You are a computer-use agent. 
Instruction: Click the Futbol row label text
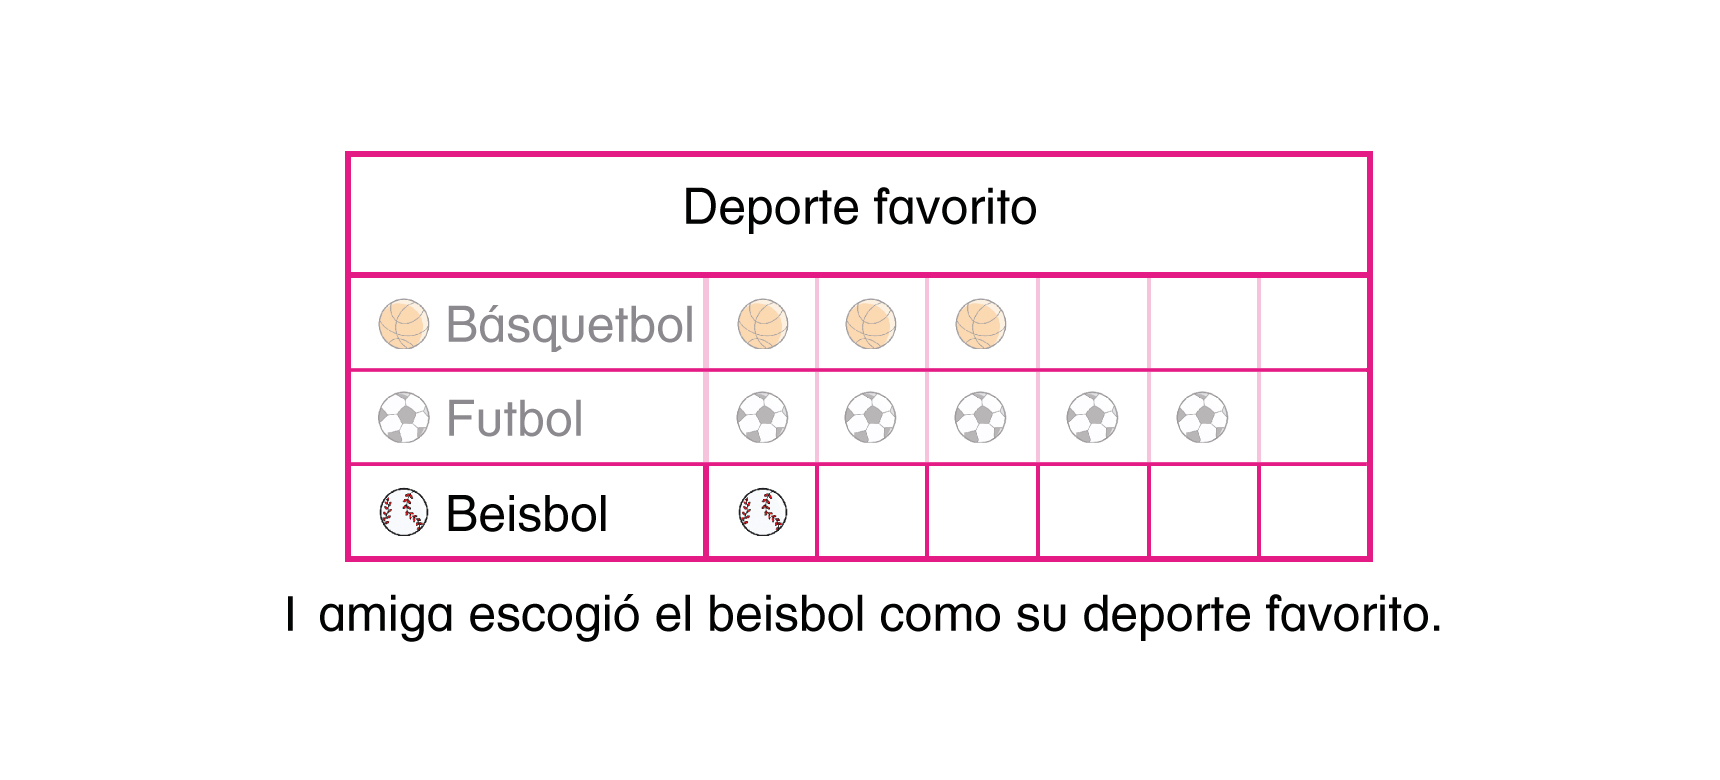[514, 418]
